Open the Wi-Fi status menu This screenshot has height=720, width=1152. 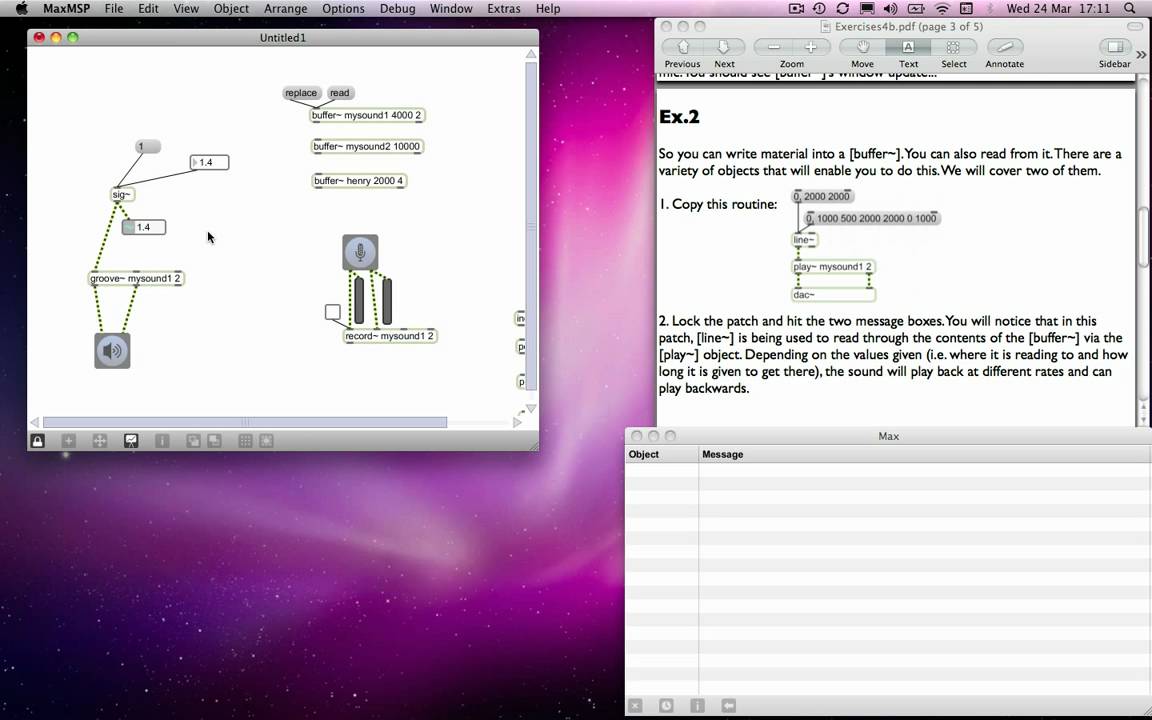[x=942, y=9]
